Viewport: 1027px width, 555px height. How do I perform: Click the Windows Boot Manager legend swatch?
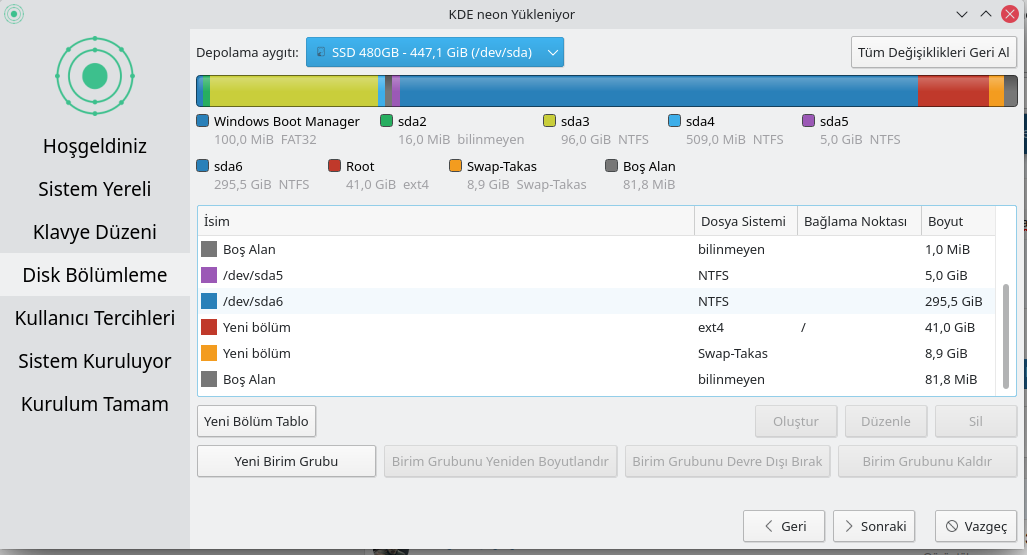coord(203,121)
